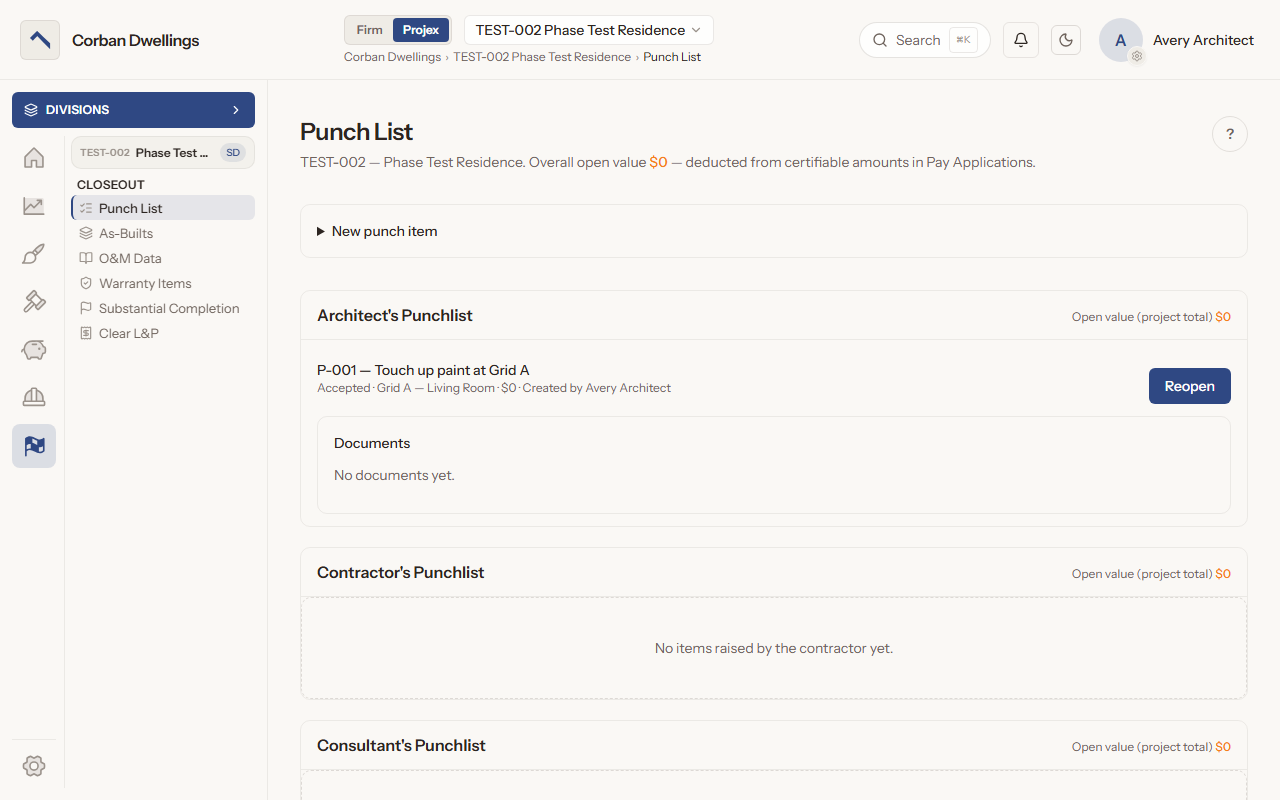Click the Documents heading under P-001
Viewport: 1280px width, 800px height.
tap(372, 443)
